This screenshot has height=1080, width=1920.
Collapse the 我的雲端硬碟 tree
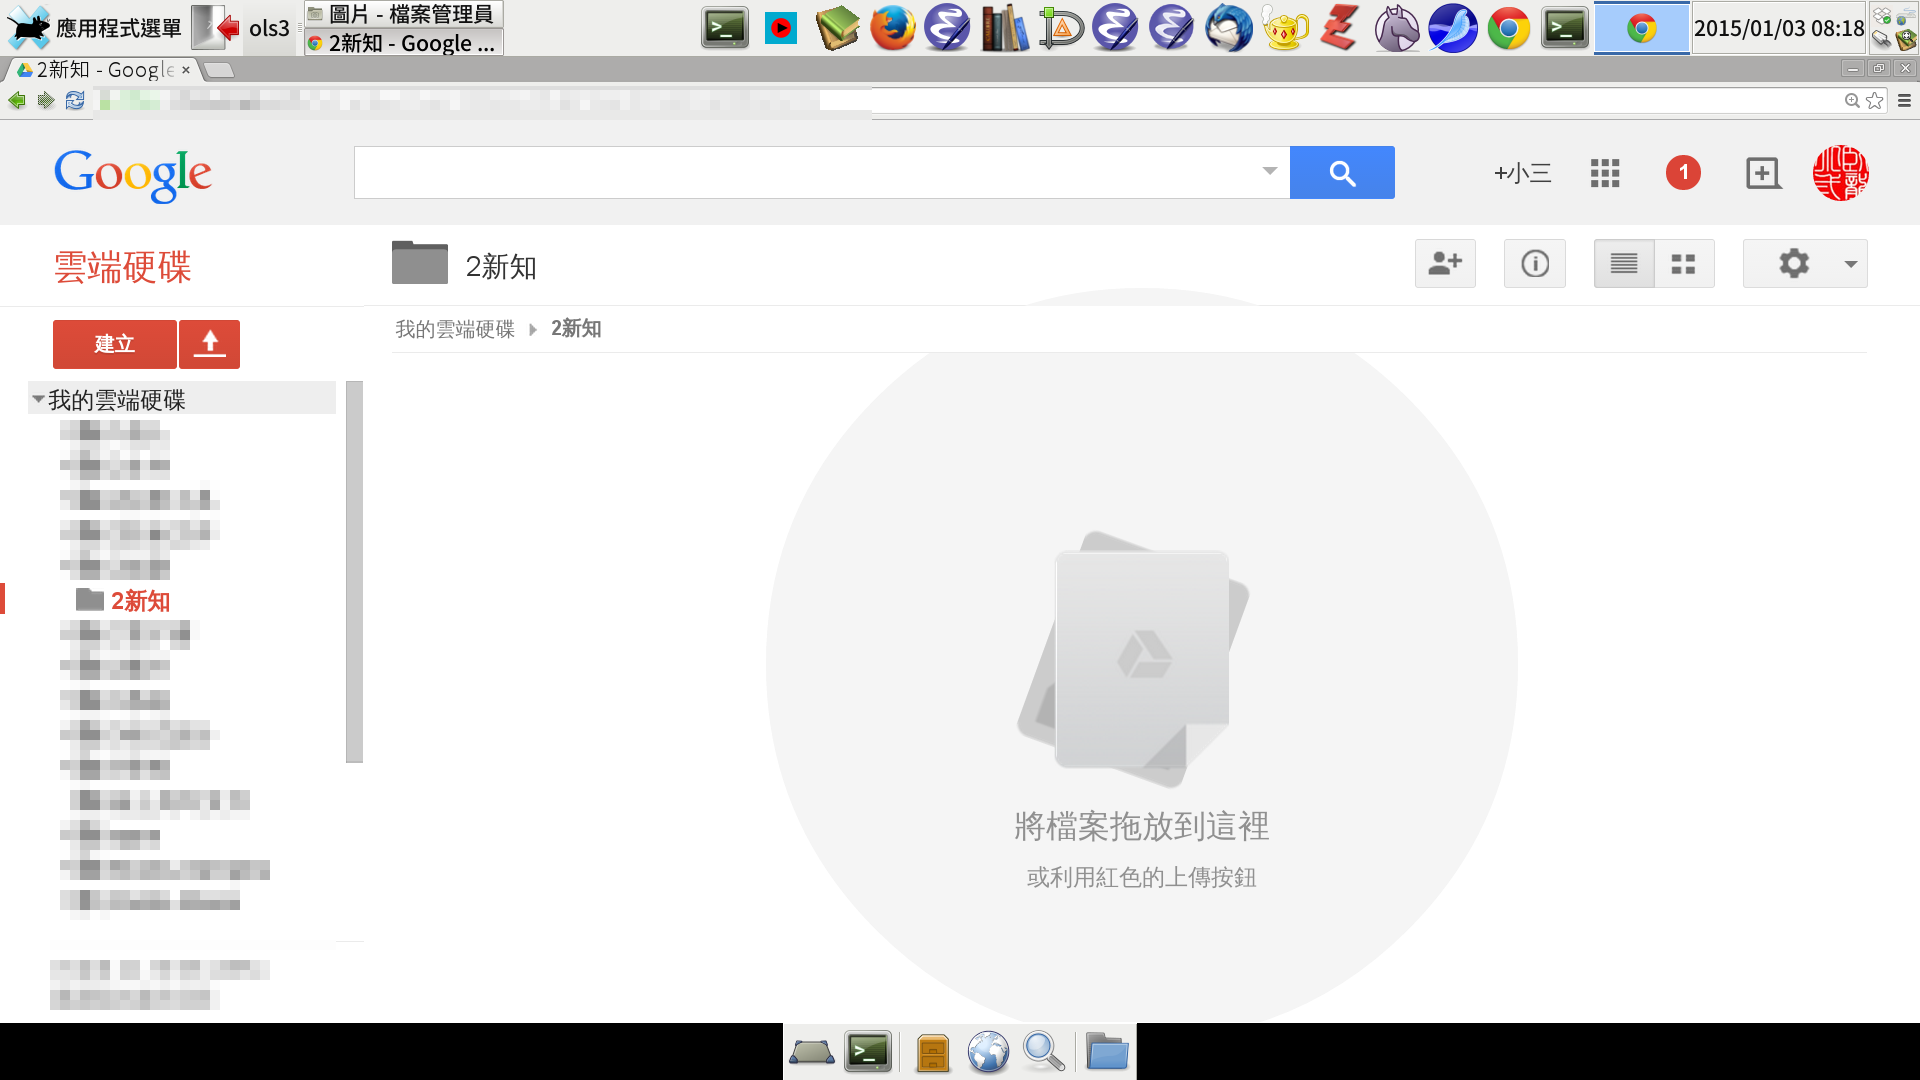click(38, 400)
